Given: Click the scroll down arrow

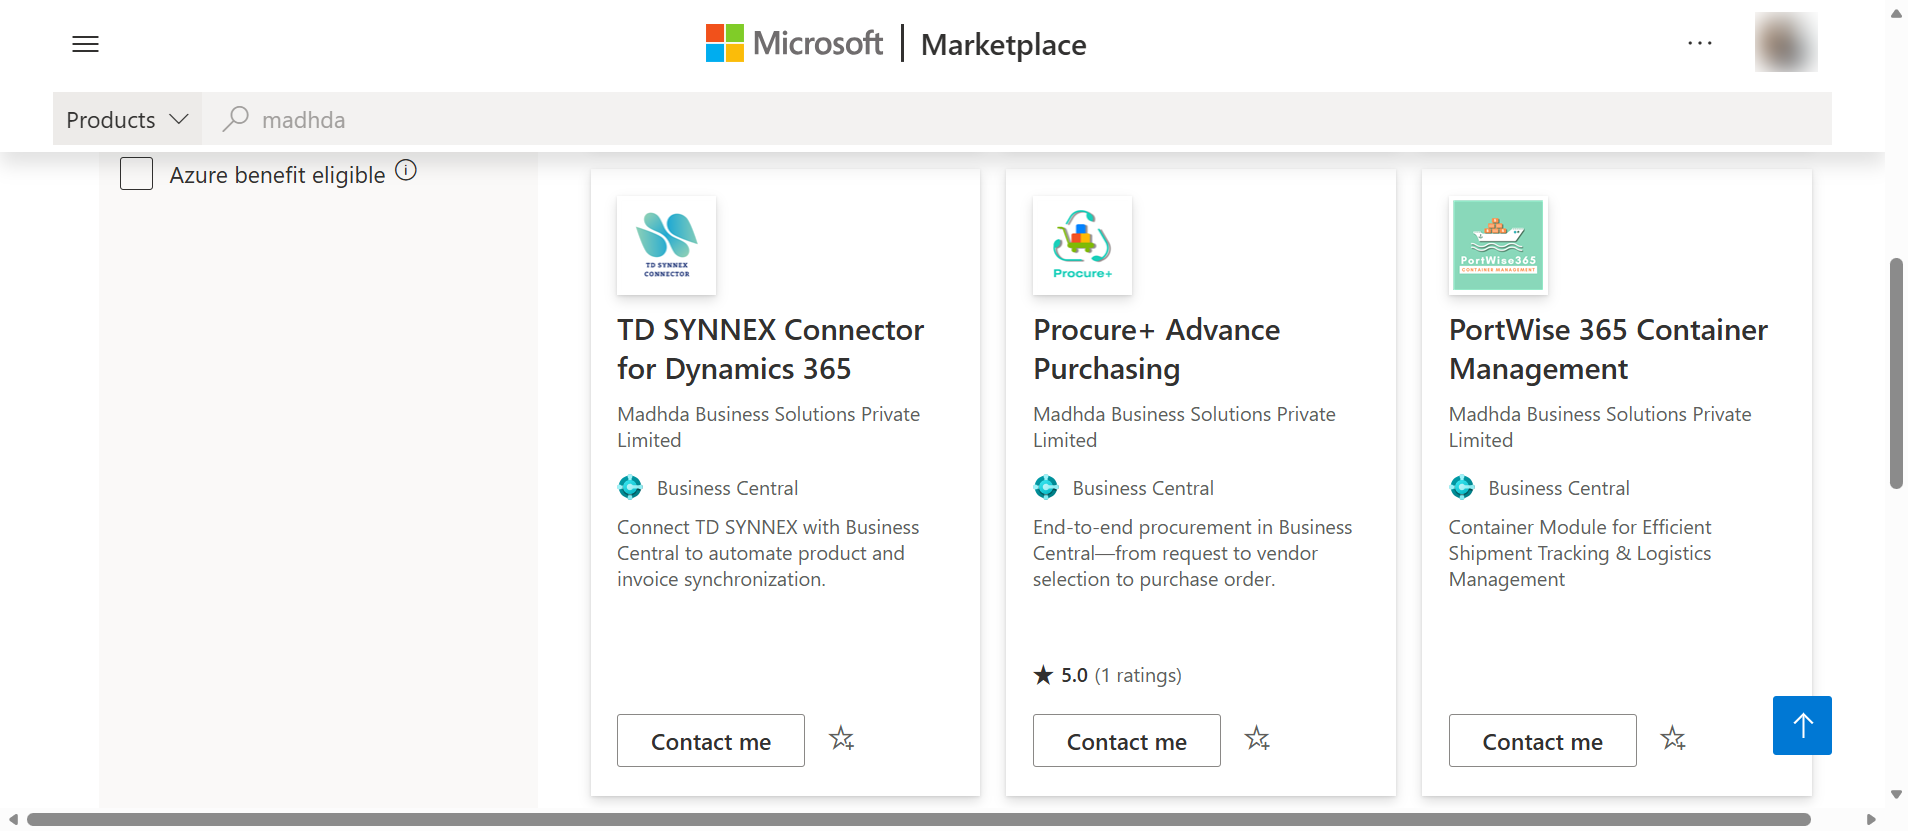Looking at the screenshot, I should [1896, 795].
